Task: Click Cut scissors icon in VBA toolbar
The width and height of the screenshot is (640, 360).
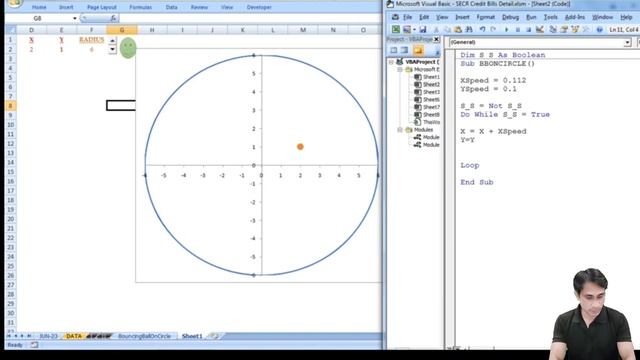Action: point(436,30)
